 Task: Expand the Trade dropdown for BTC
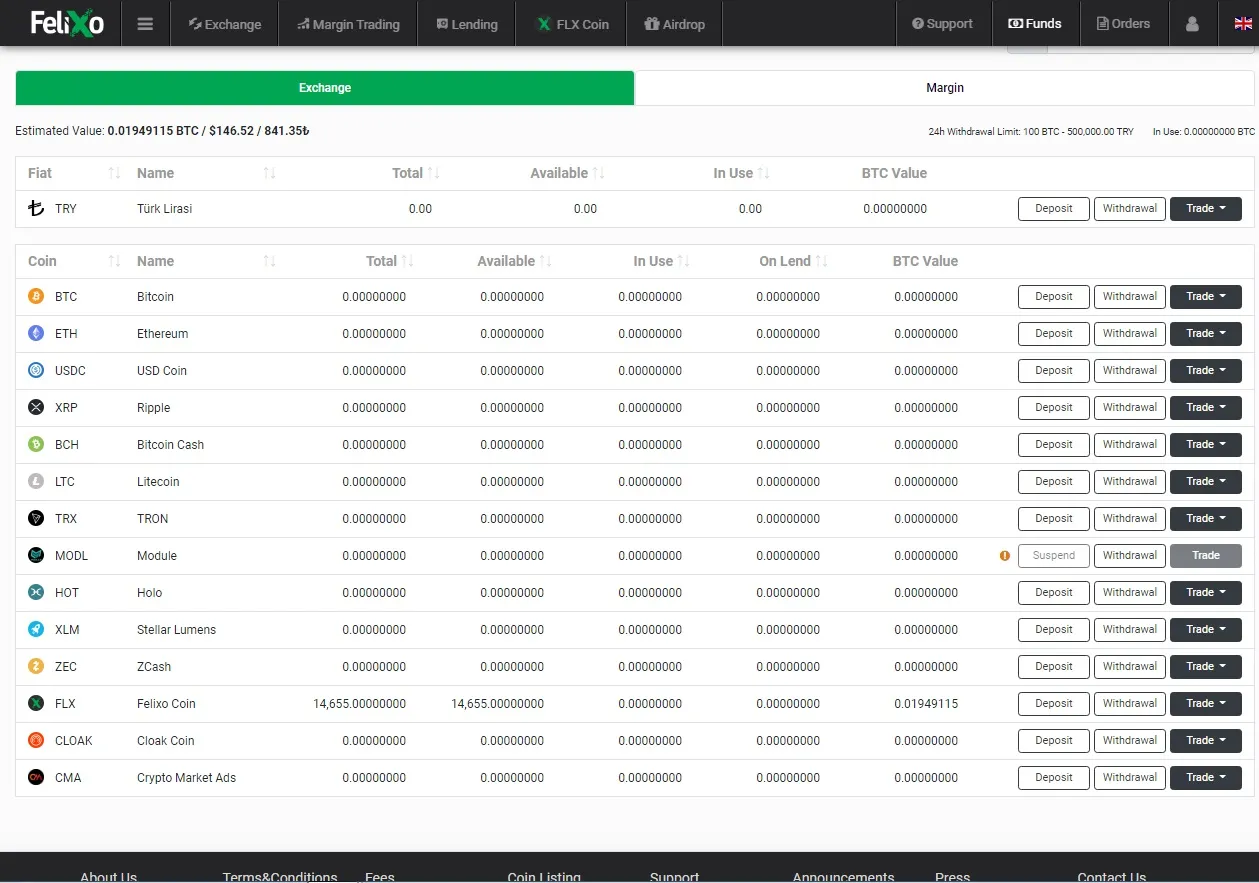(x=1206, y=296)
